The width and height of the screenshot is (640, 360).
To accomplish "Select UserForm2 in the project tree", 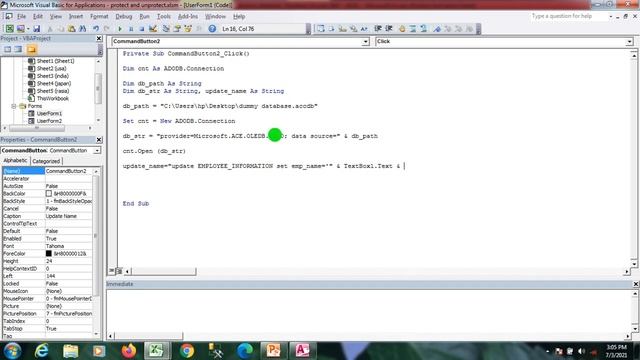I will pos(49,121).
